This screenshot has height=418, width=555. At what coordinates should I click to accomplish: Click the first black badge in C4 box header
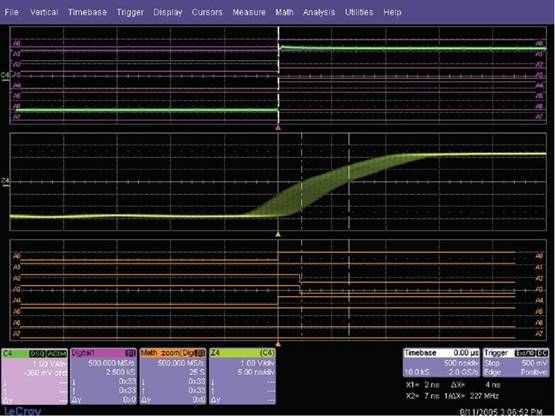[37, 354]
